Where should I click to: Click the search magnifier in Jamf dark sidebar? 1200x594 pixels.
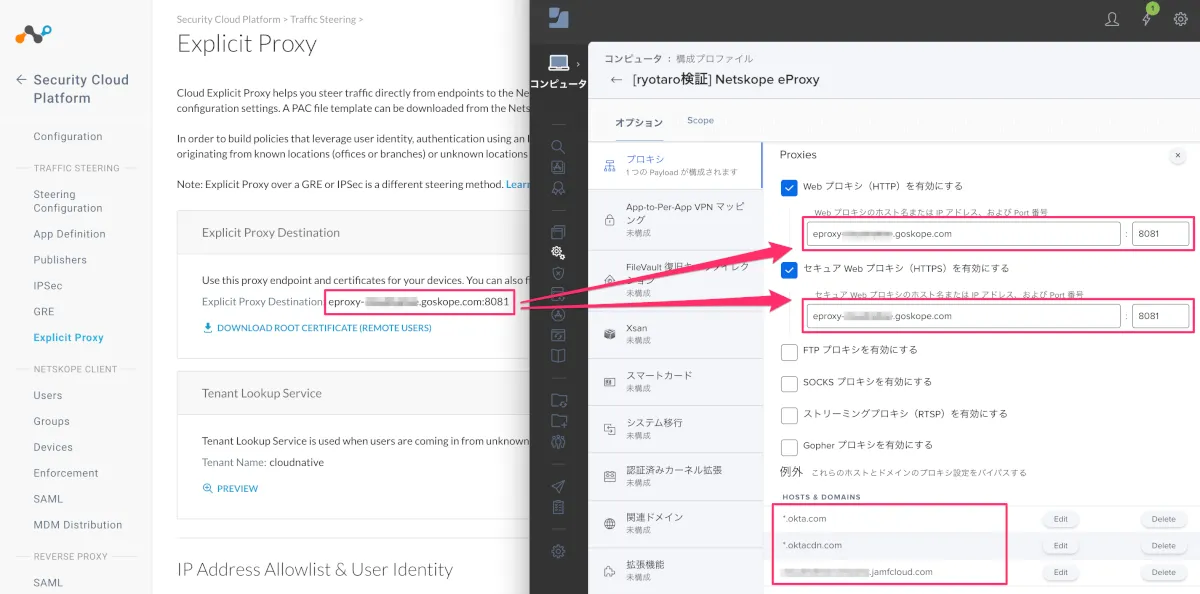pyautogui.click(x=558, y=146)
